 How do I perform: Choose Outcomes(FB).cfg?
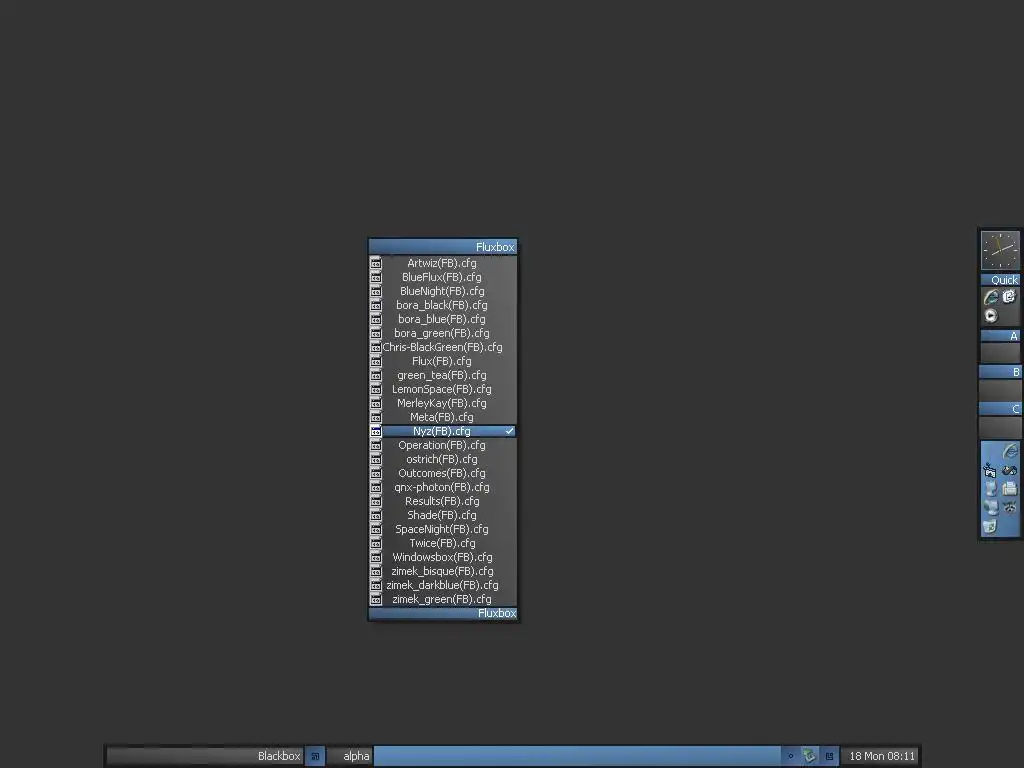tap(442, 473)
